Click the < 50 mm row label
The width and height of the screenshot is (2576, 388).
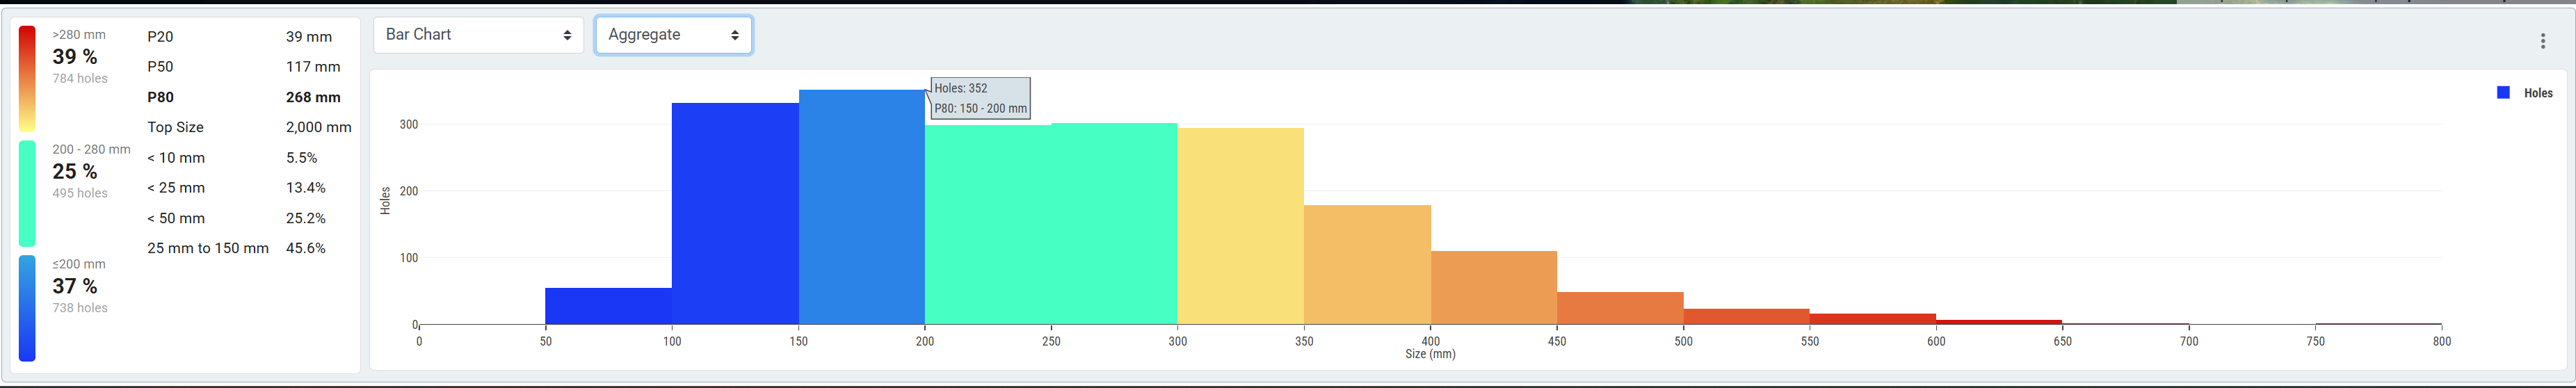point(176,218)
